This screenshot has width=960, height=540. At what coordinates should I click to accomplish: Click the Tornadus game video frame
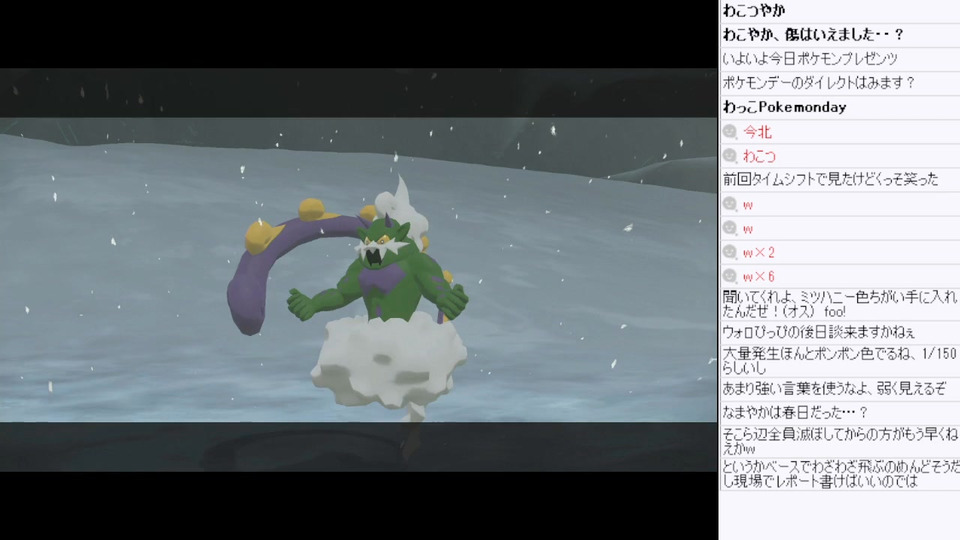pyautogui.click(x=358, y=269)
